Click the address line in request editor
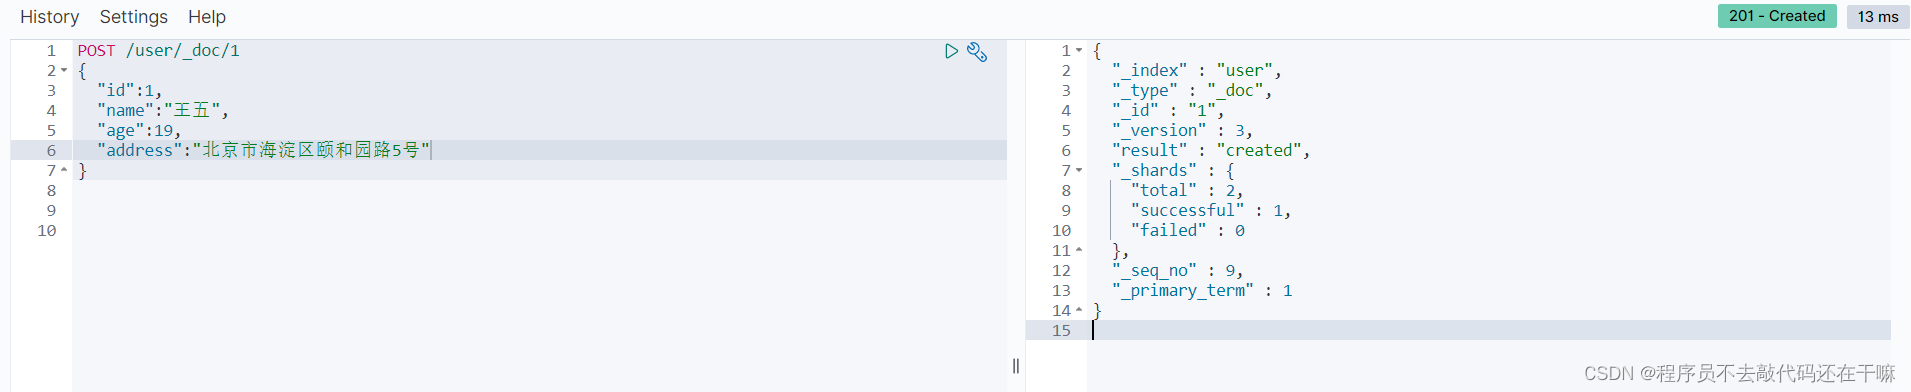Image resolution: width=1911 pixels, height=392 pixels. (540, 150)
